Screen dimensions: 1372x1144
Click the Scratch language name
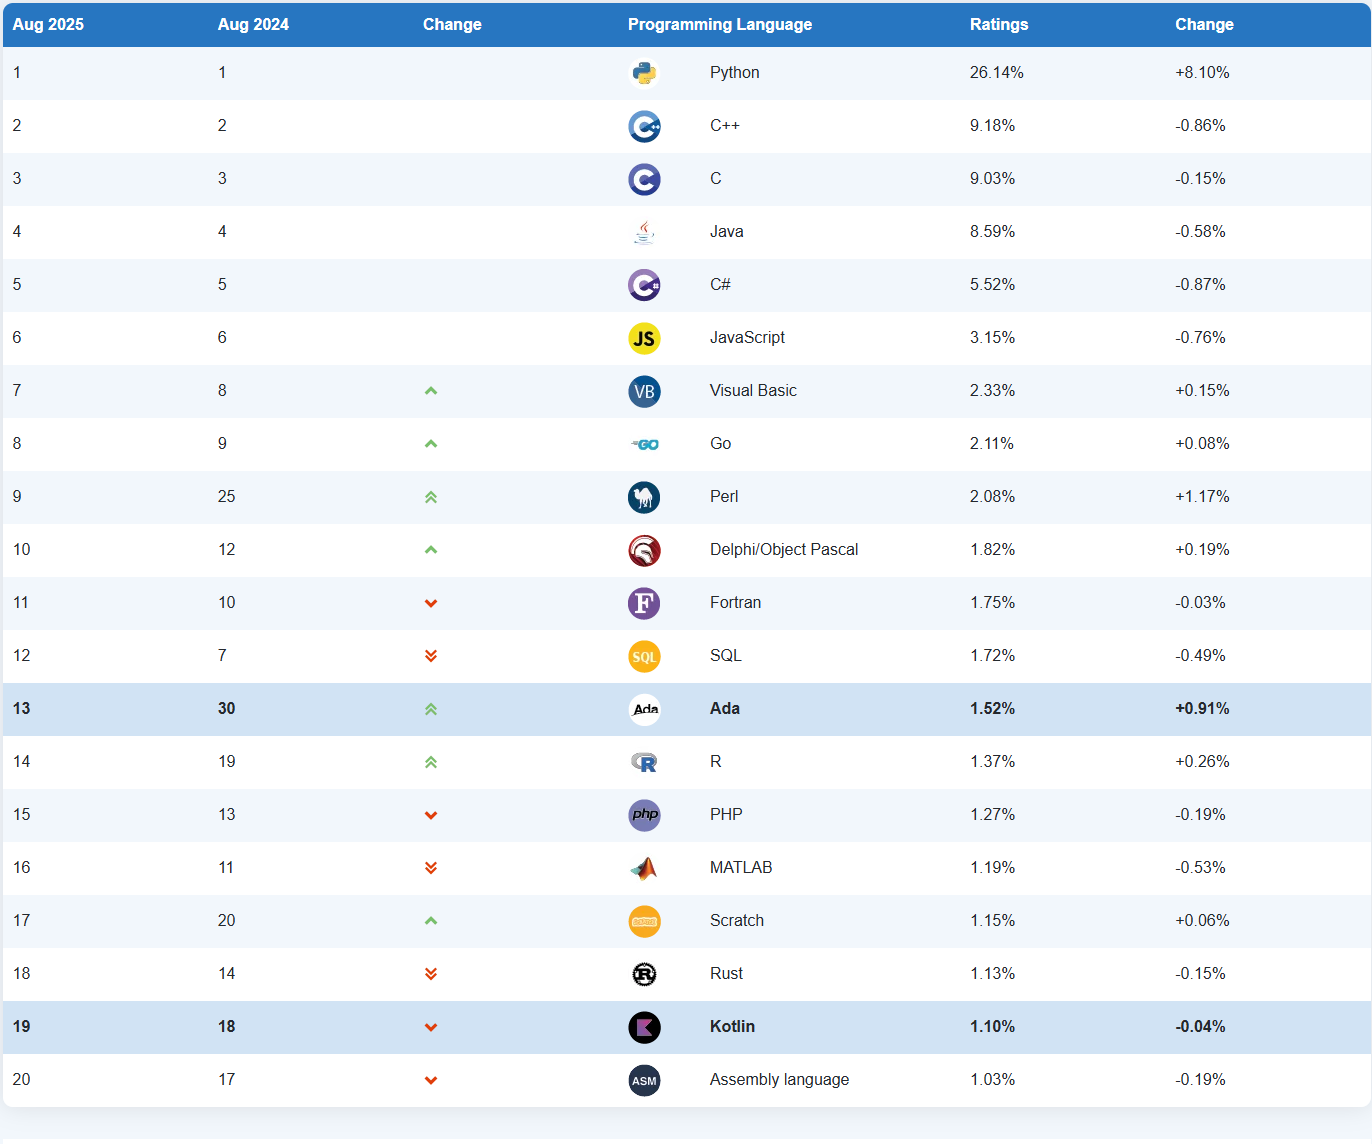pyautogui.click(x=736, y=920)
